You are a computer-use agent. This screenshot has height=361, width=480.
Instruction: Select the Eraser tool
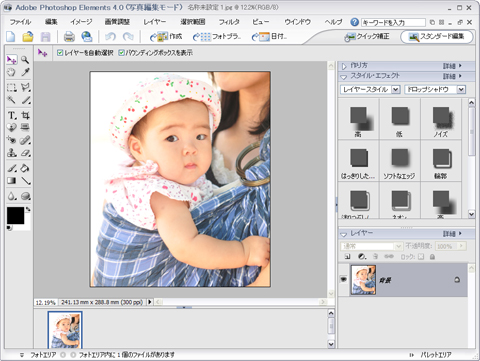pyautogui.click(x=25, y=153)
